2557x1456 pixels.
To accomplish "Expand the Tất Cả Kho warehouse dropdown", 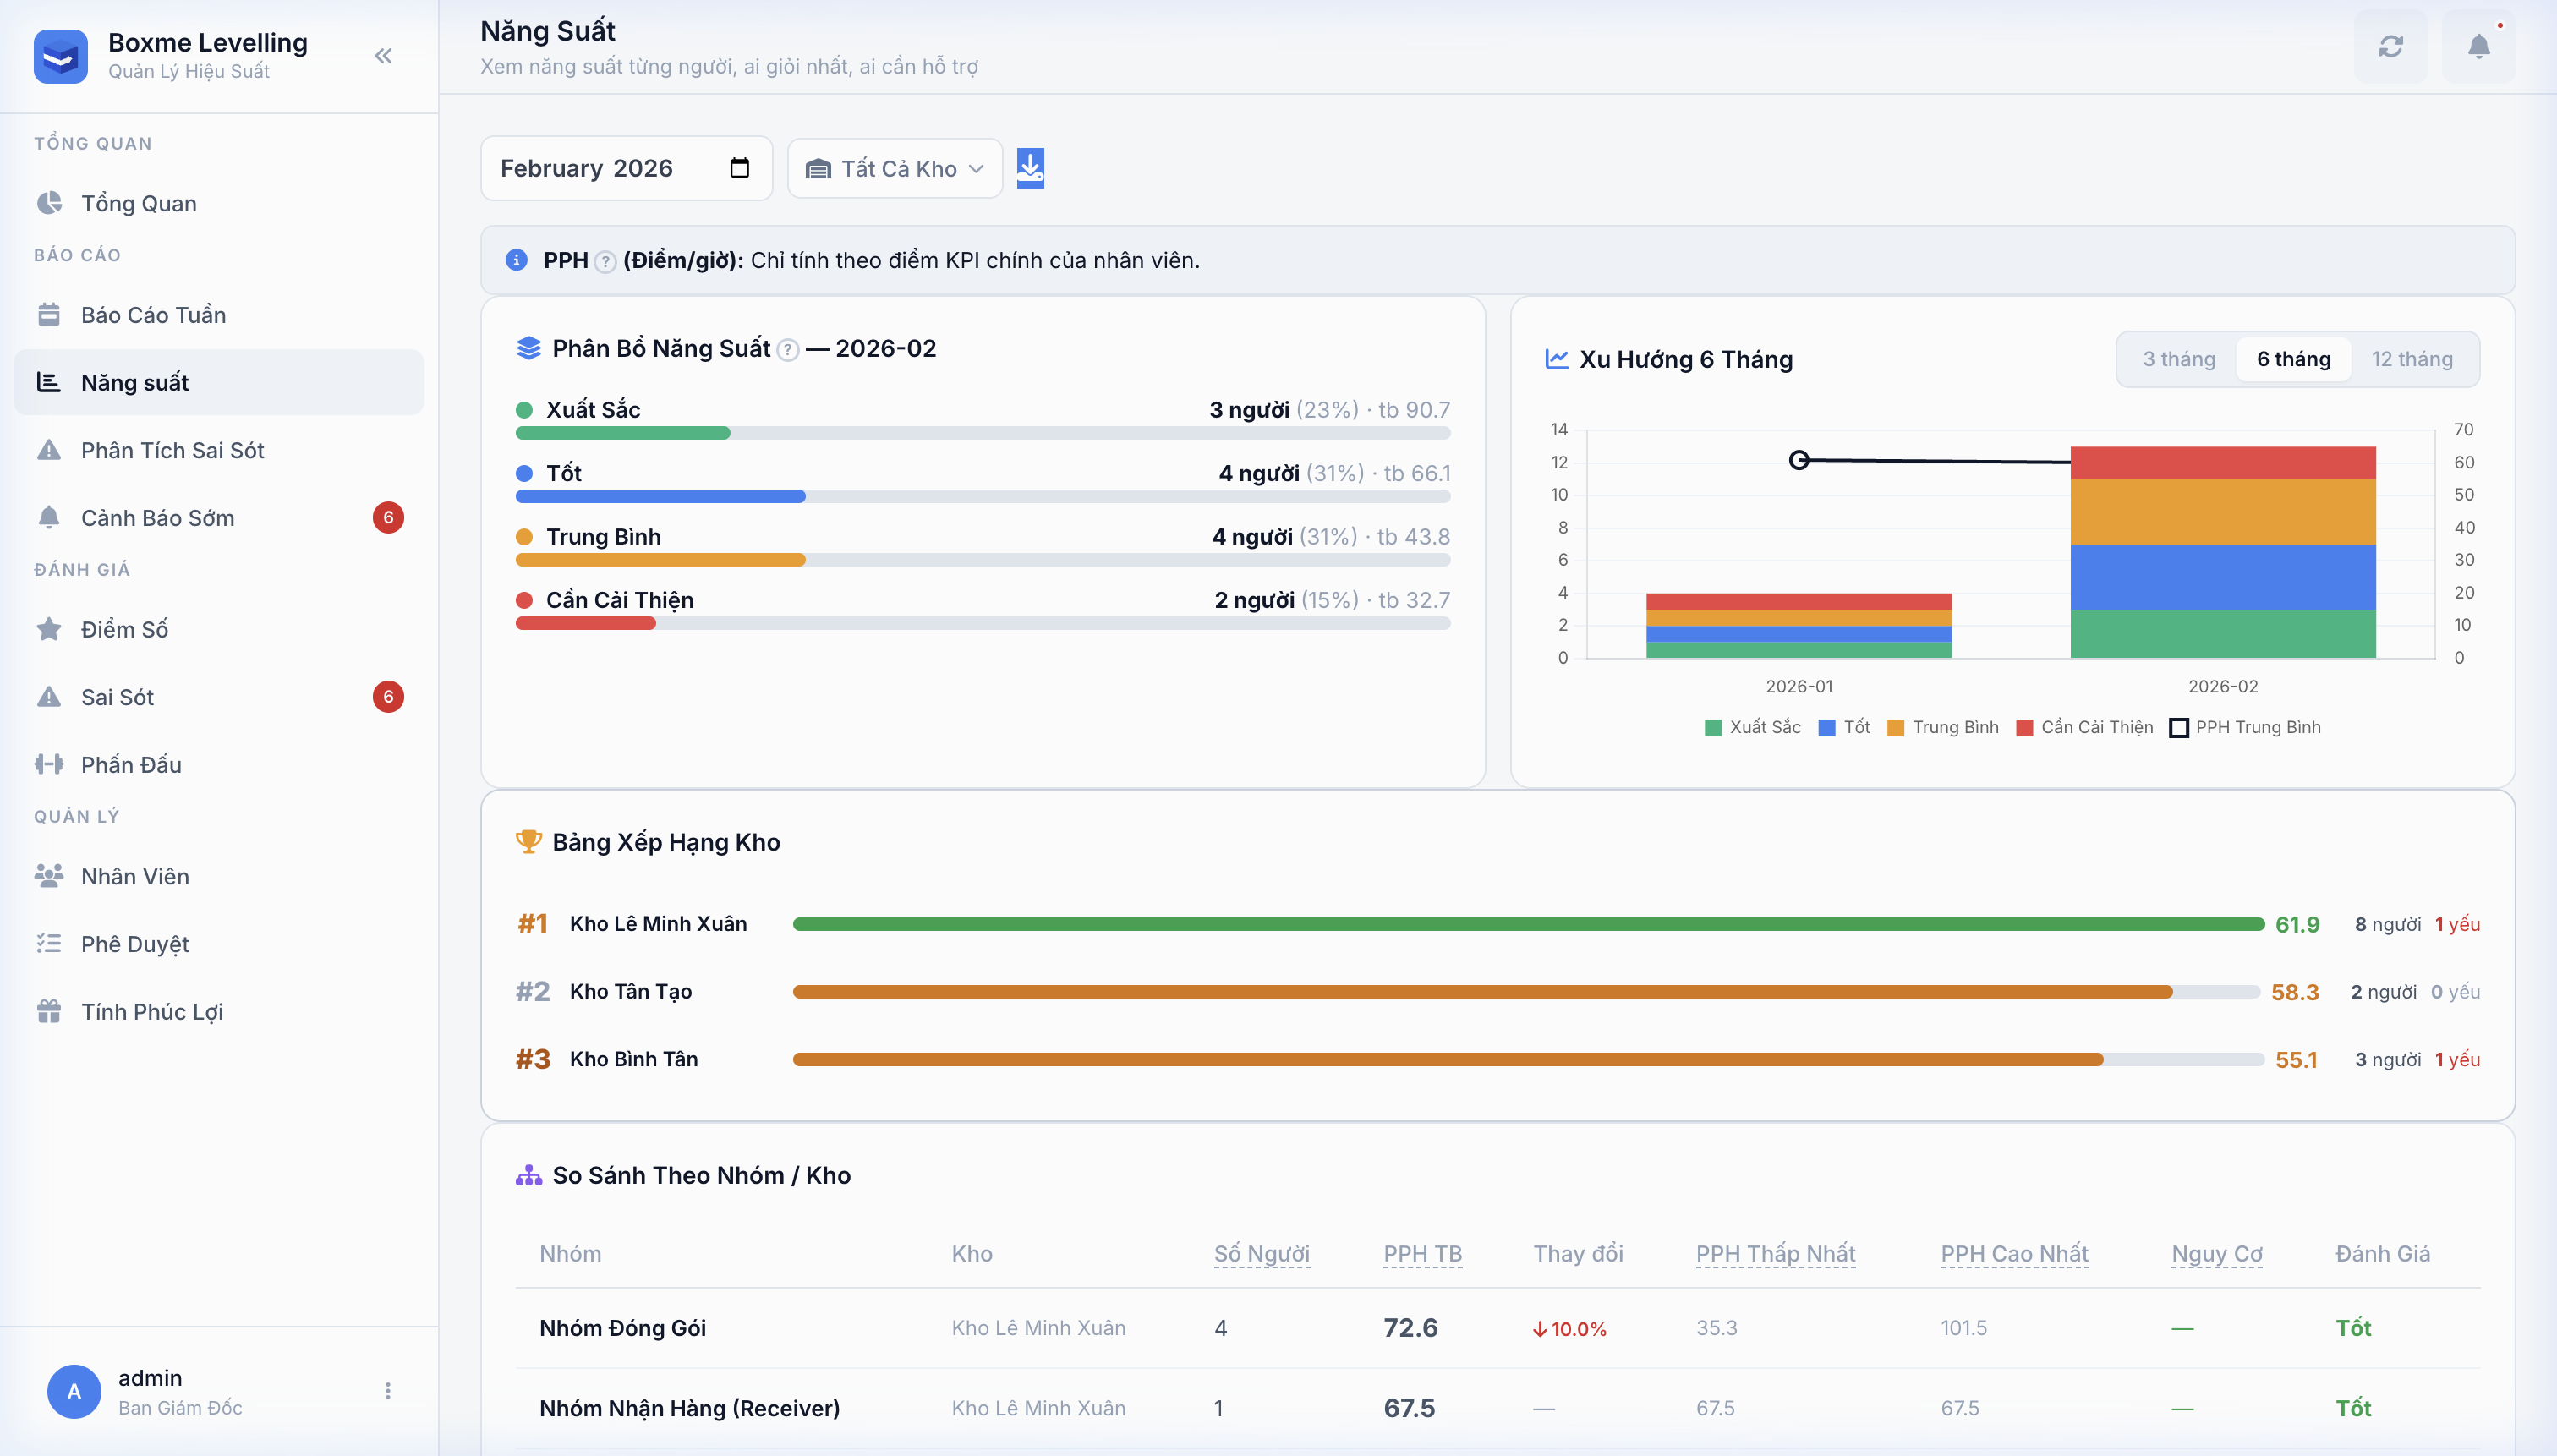I will pos(895,169).
